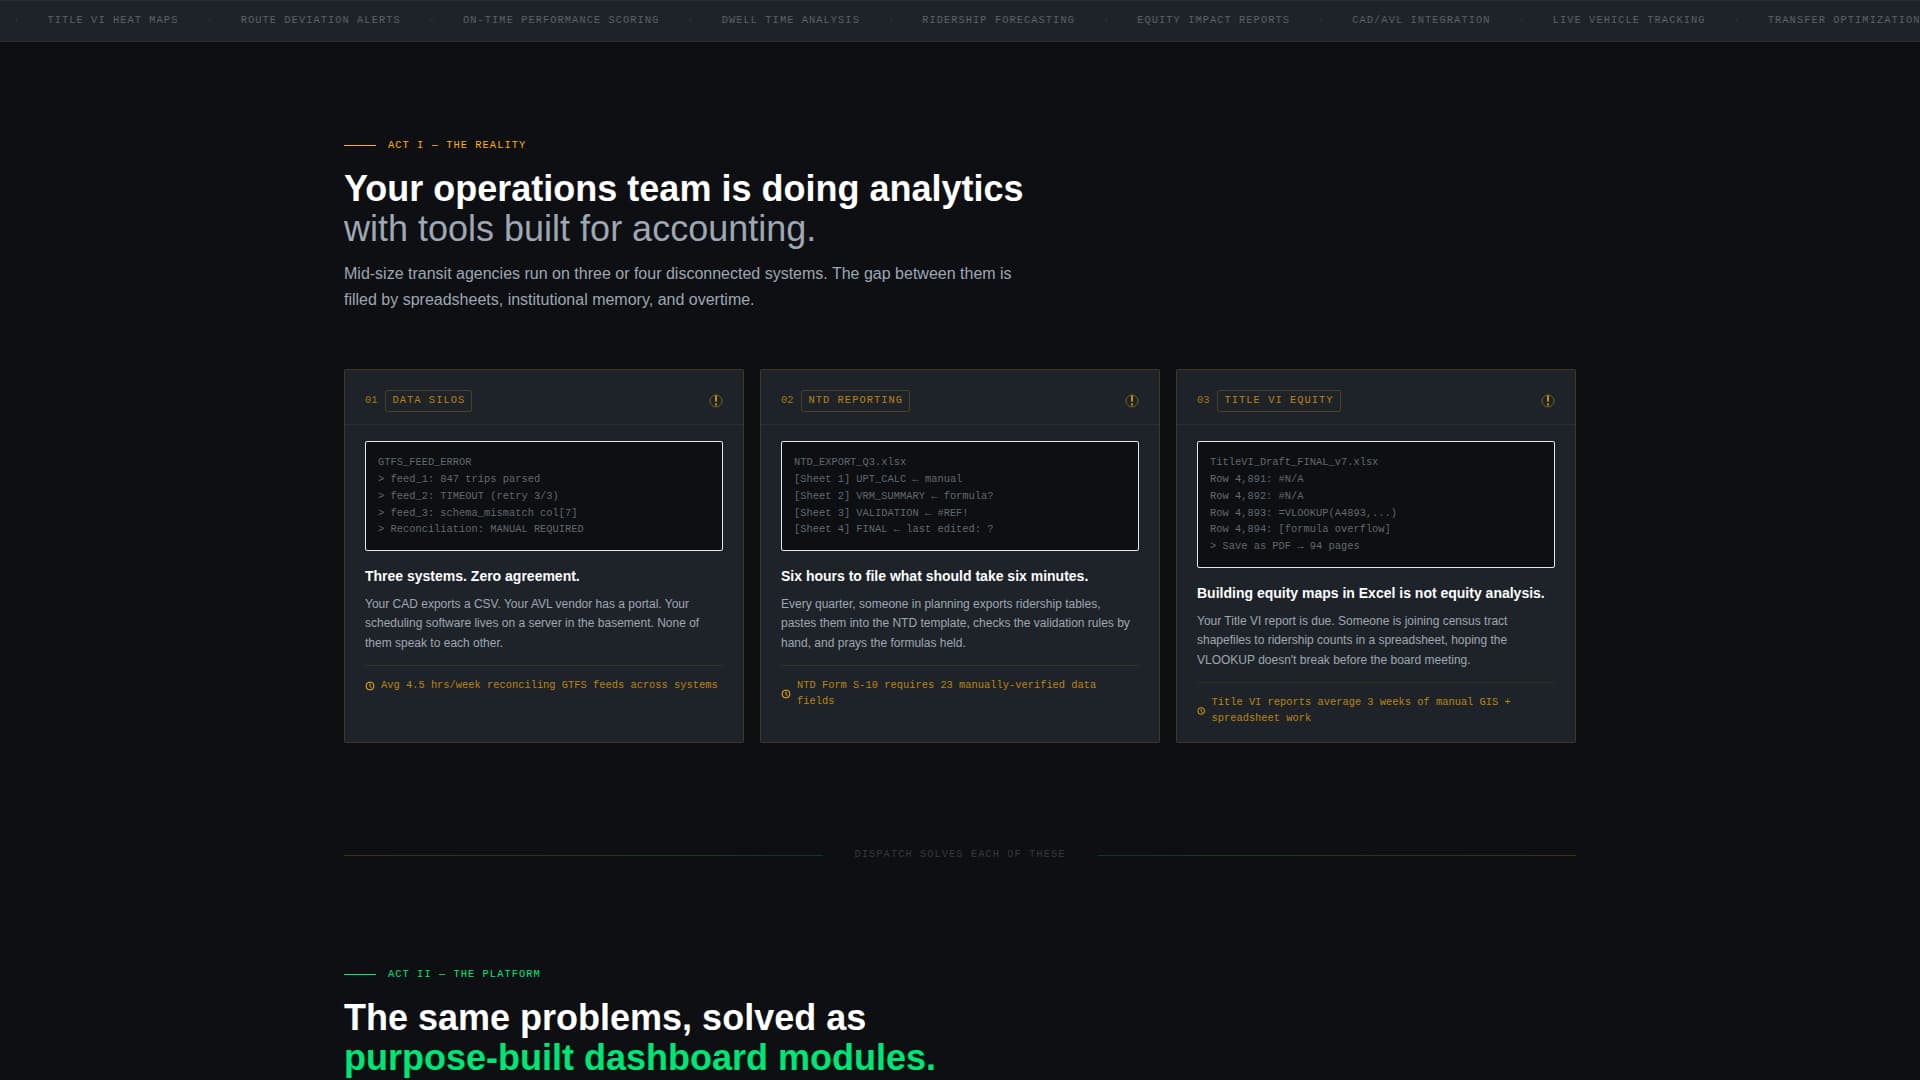Select the DATA SILOS tag

tap(428, 400)
